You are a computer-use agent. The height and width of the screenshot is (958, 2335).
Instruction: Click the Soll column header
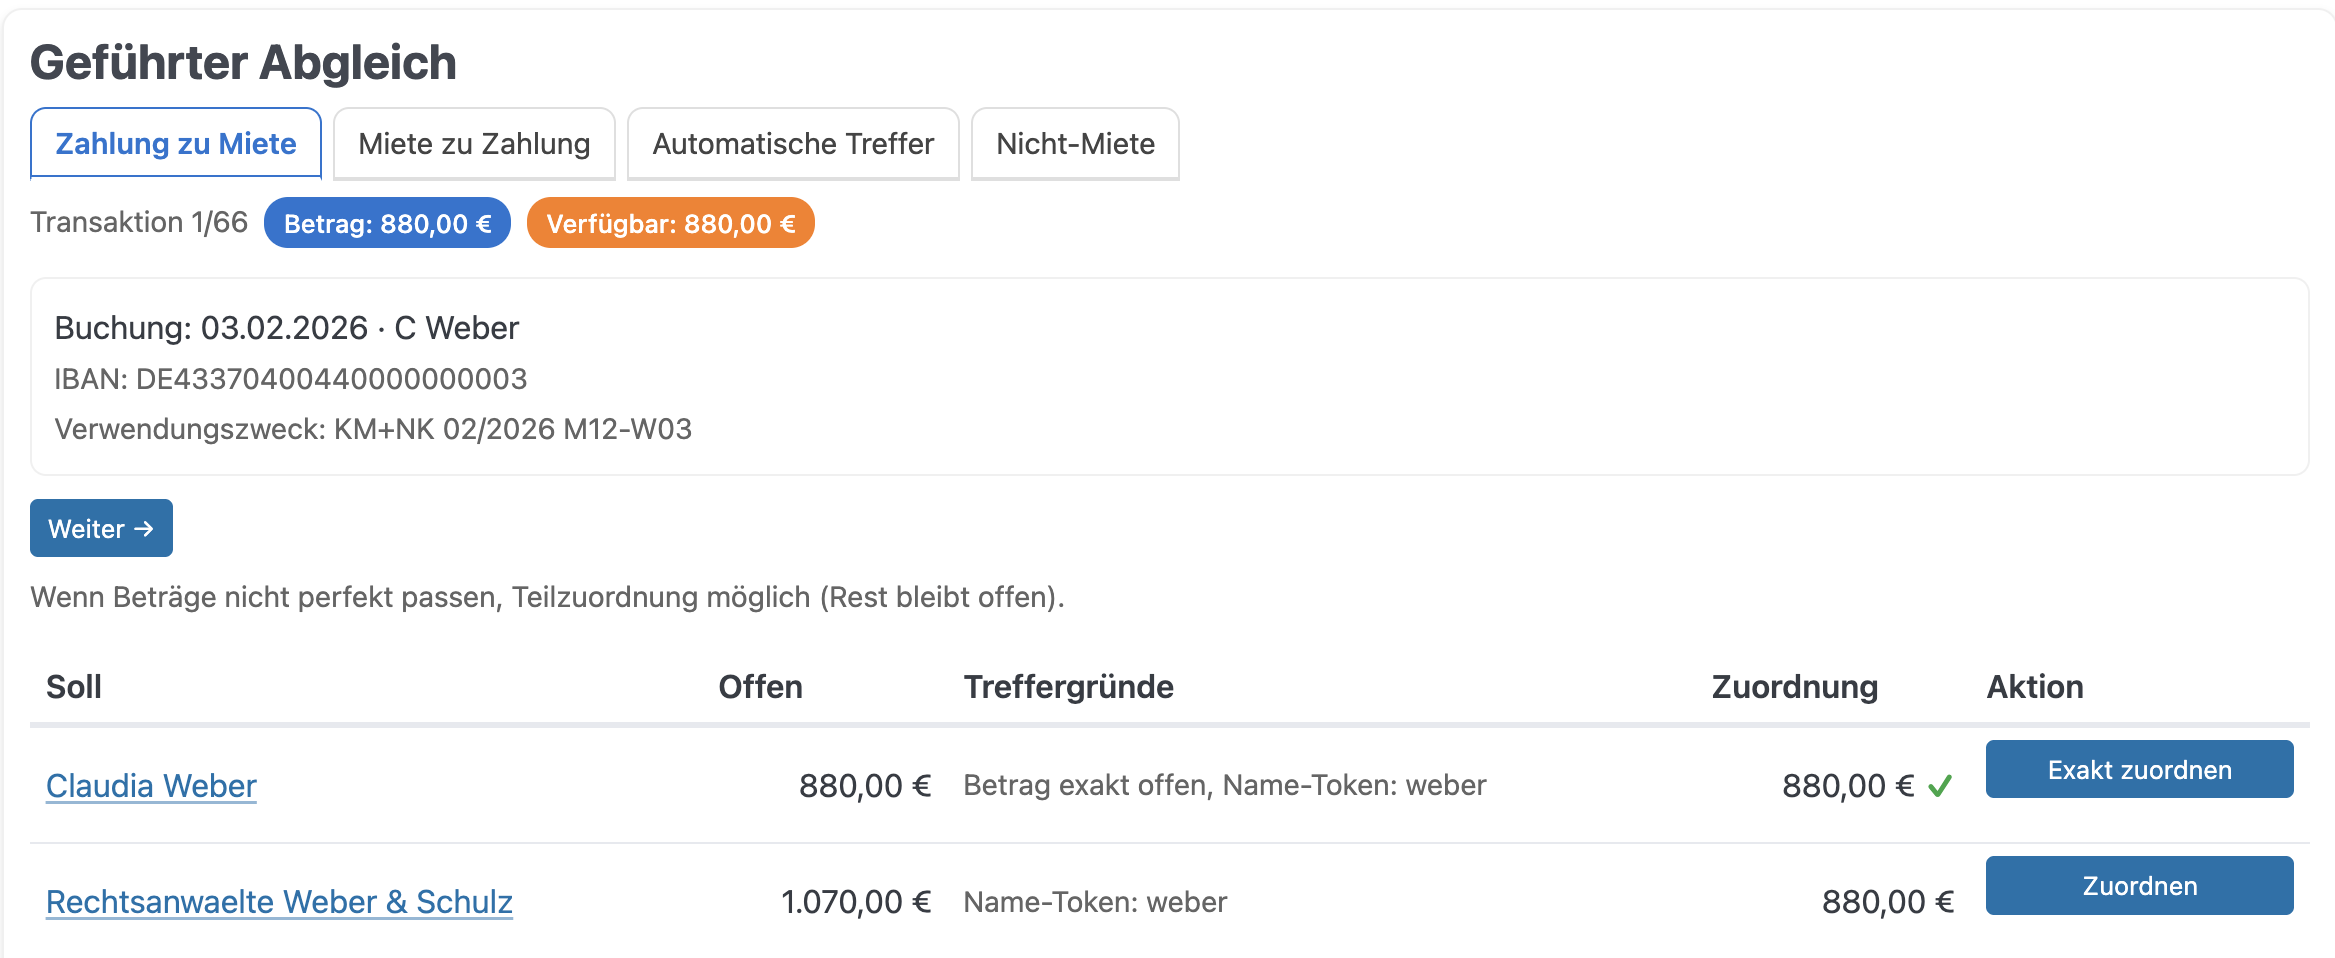[x=74, y=687]
